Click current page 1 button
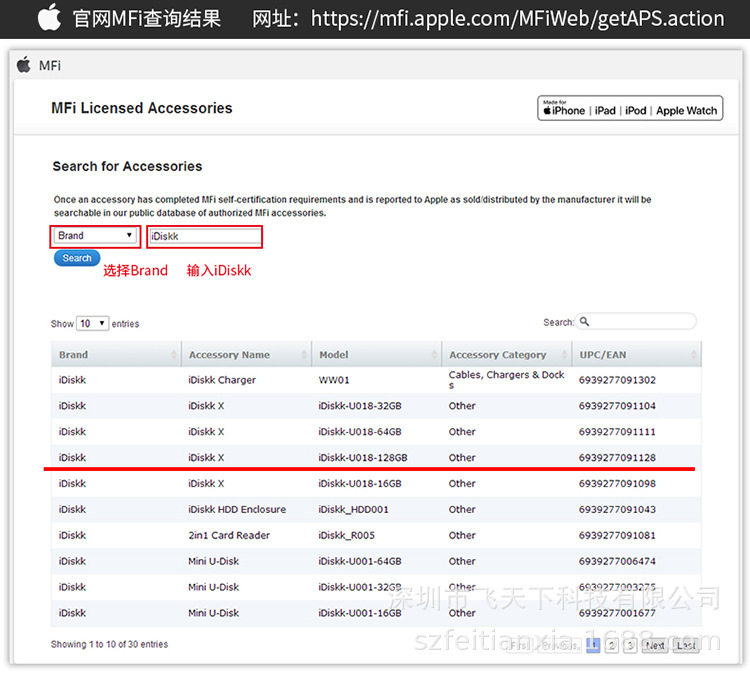750x677 pixels. (x=593, y=646)
